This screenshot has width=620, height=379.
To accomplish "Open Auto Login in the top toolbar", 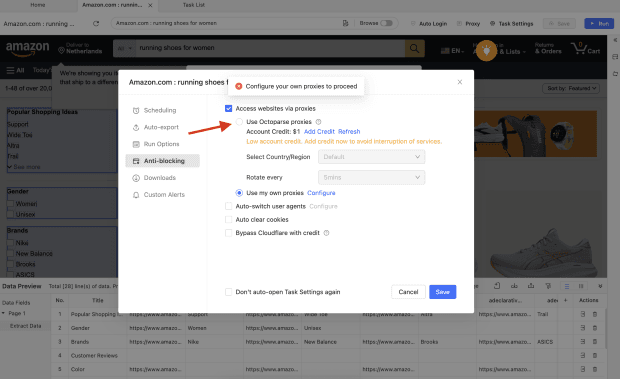I will (x=429, y=24).
